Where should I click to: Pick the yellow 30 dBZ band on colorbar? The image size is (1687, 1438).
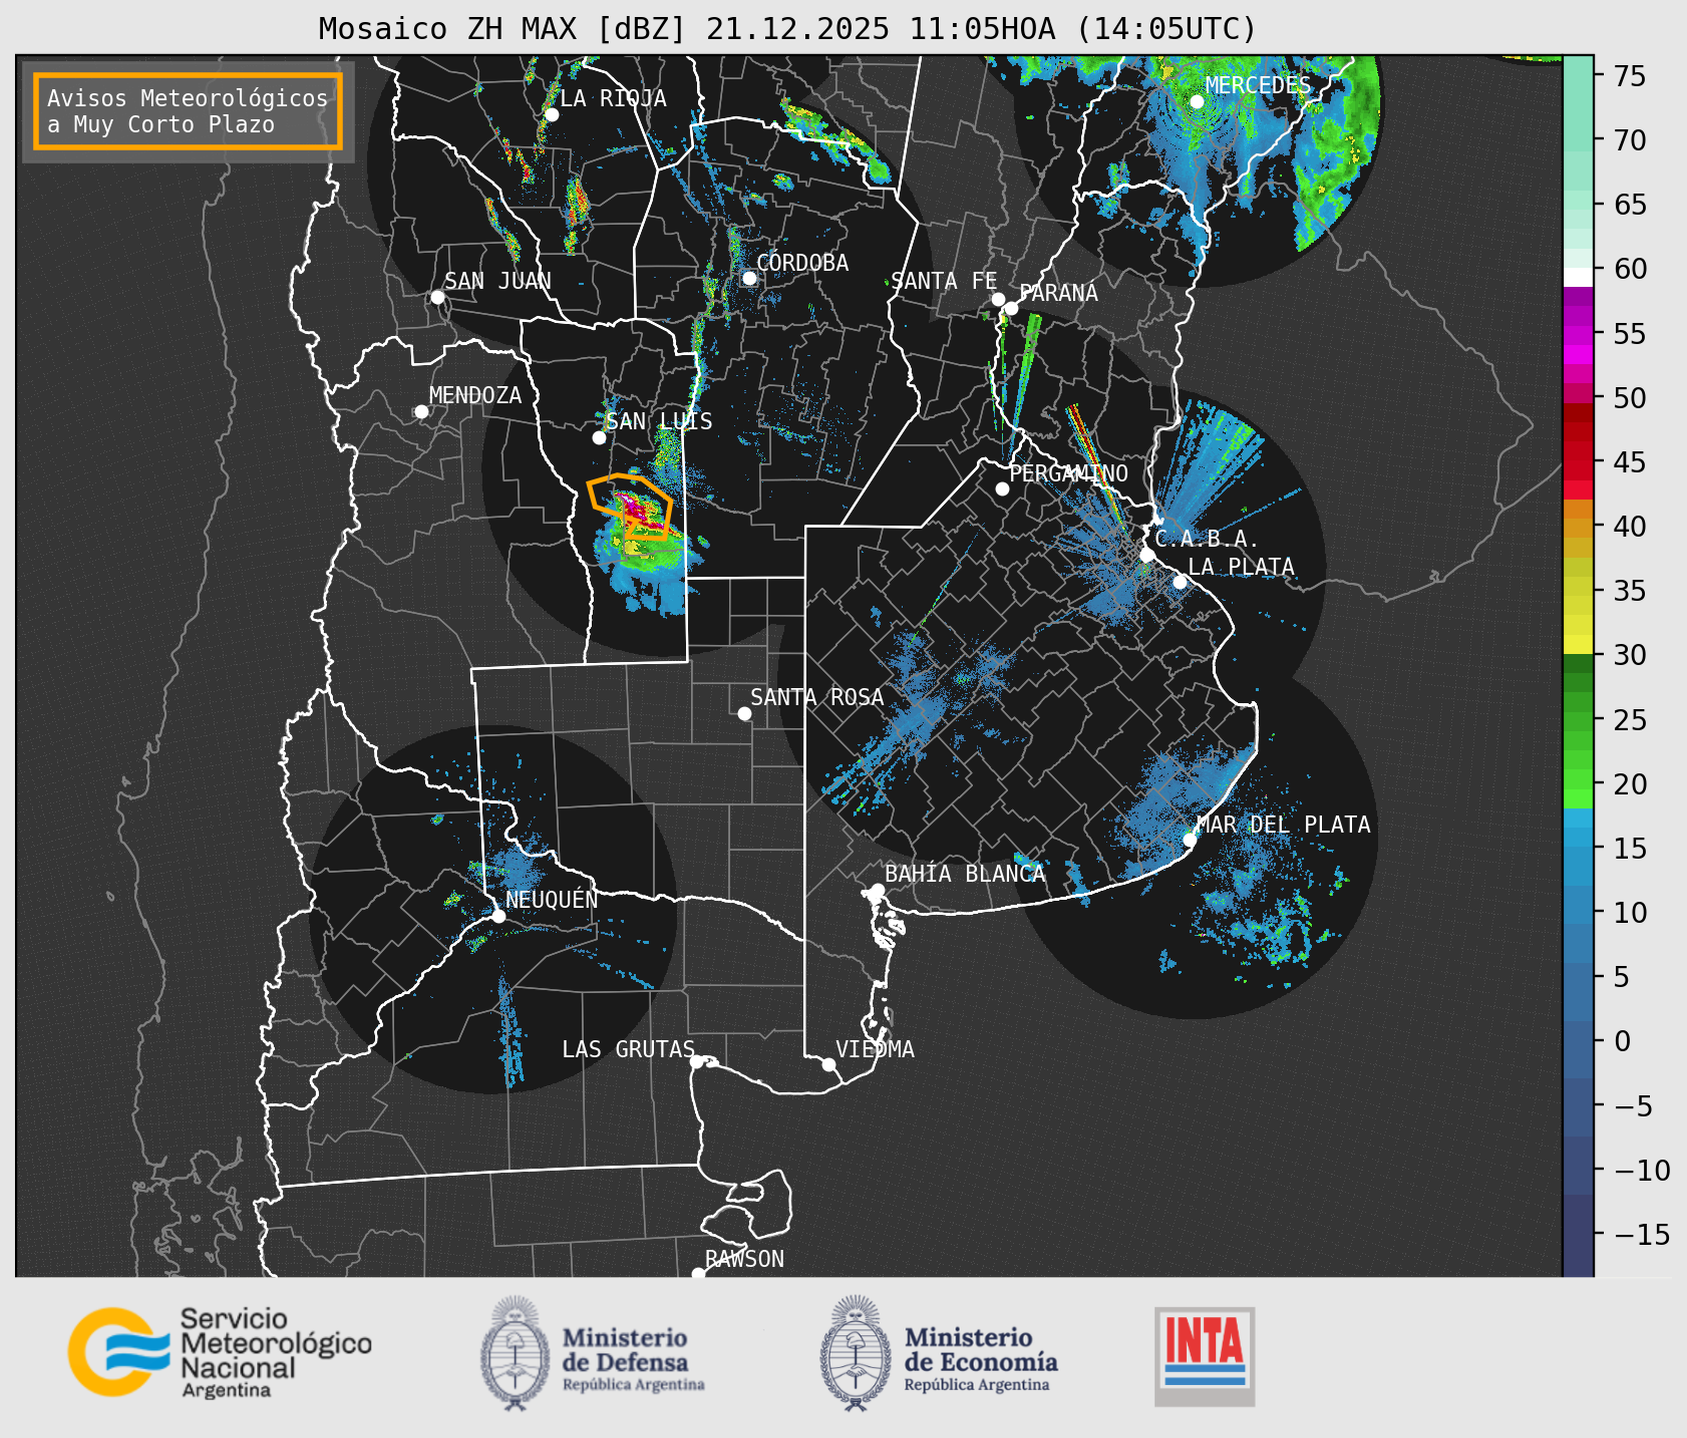coord(1577,646)
